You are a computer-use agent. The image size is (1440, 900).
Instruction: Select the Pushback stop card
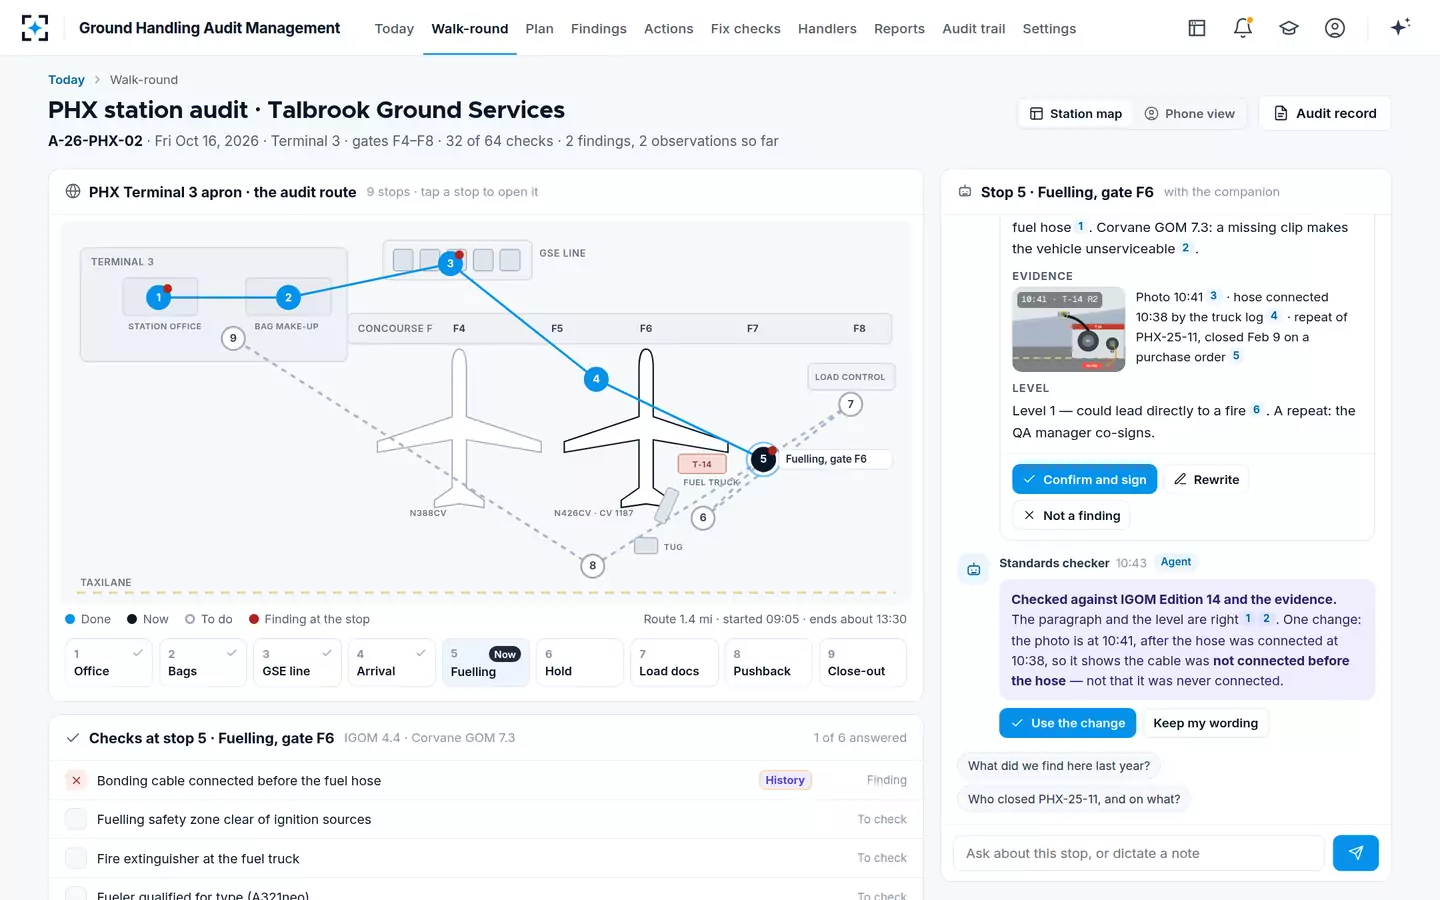pyautogui.click(x=769, y=662)
